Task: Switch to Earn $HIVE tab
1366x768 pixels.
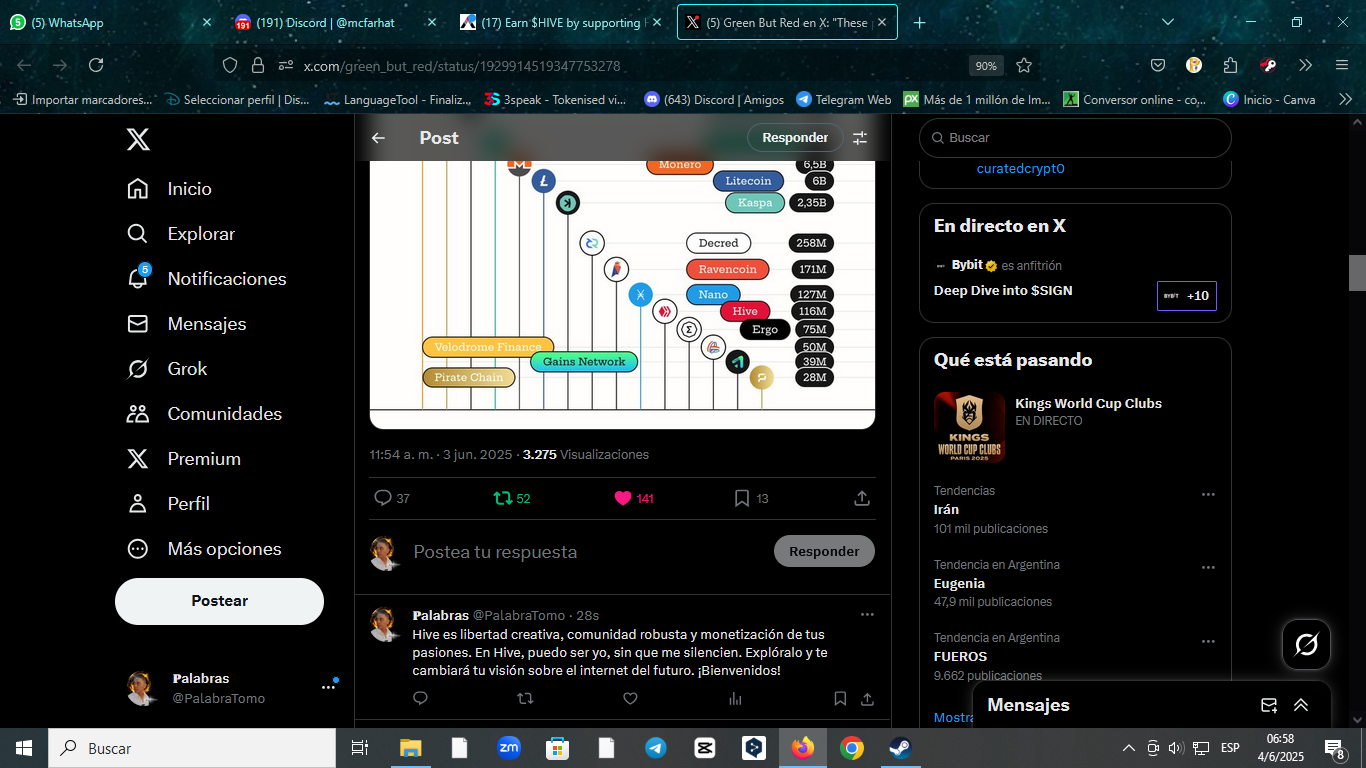Action: coord(562,22)
